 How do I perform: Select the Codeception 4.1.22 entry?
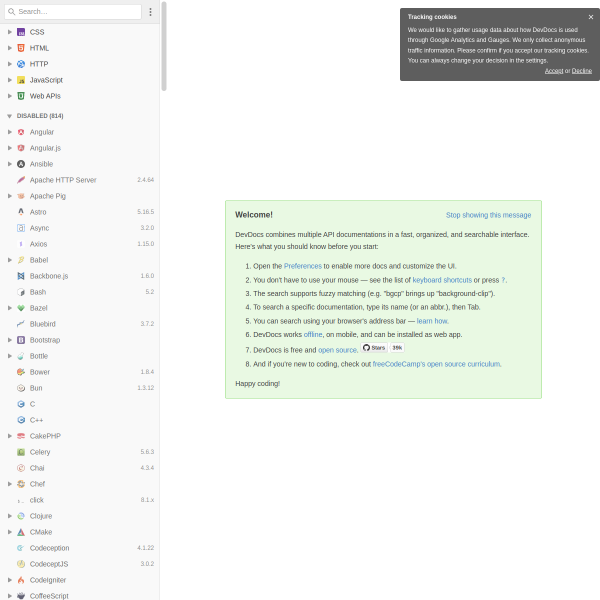(80, 548)
